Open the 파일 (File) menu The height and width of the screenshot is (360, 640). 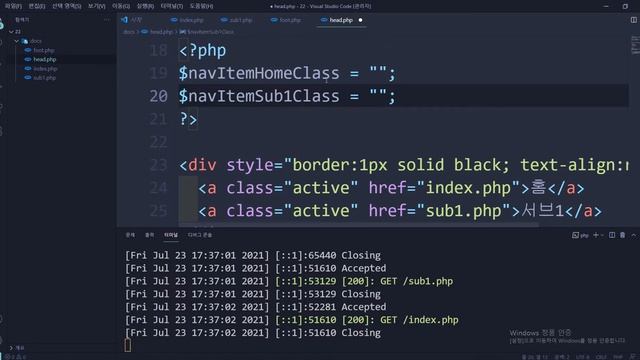tap(13, 6)
